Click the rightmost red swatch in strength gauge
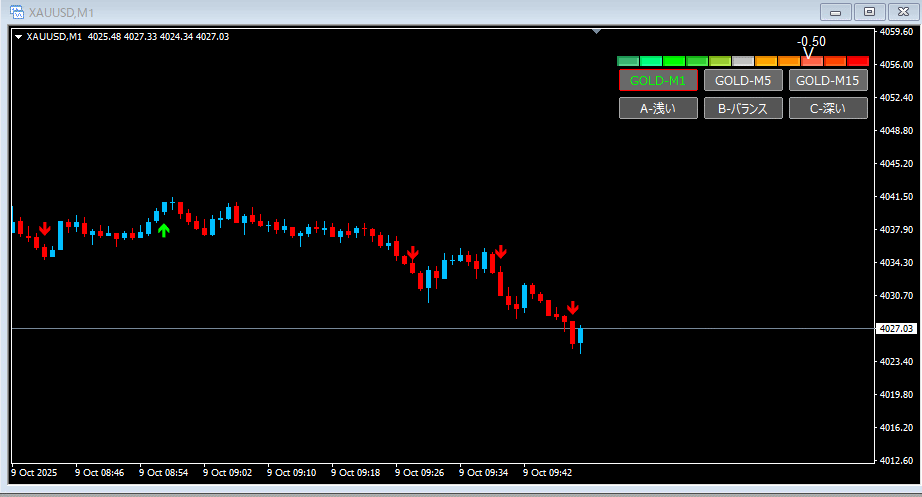The width and height of the screenshot is (922, 497). point(858,61)
